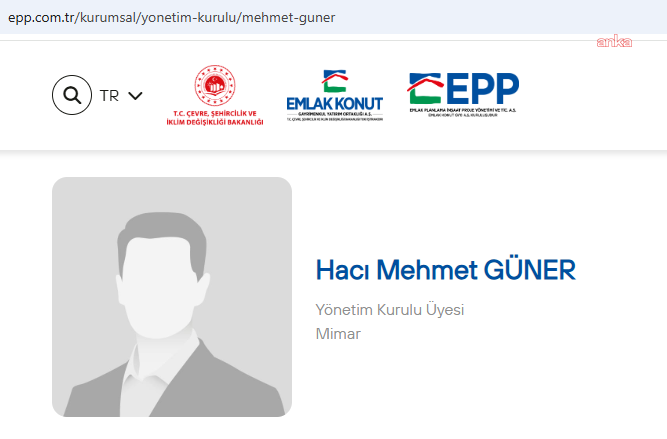Click the anka watermark logo
Image resolution: width=667 pixels, height=439 pixels.
click(614, 42)
